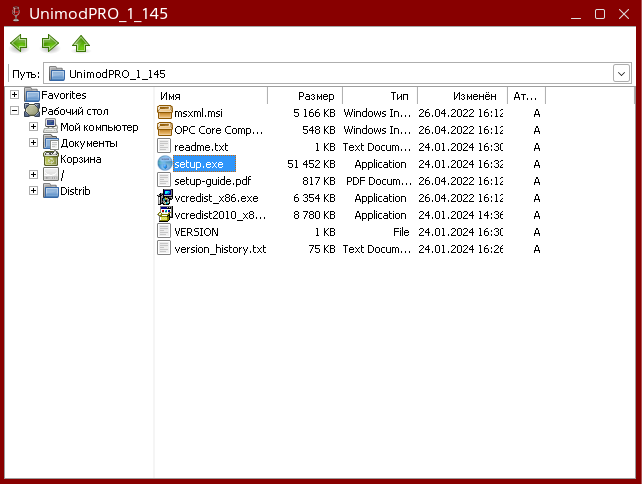Select file name msxml.msi
Viewport: 642px width, 484px height.
pos(199,113)
